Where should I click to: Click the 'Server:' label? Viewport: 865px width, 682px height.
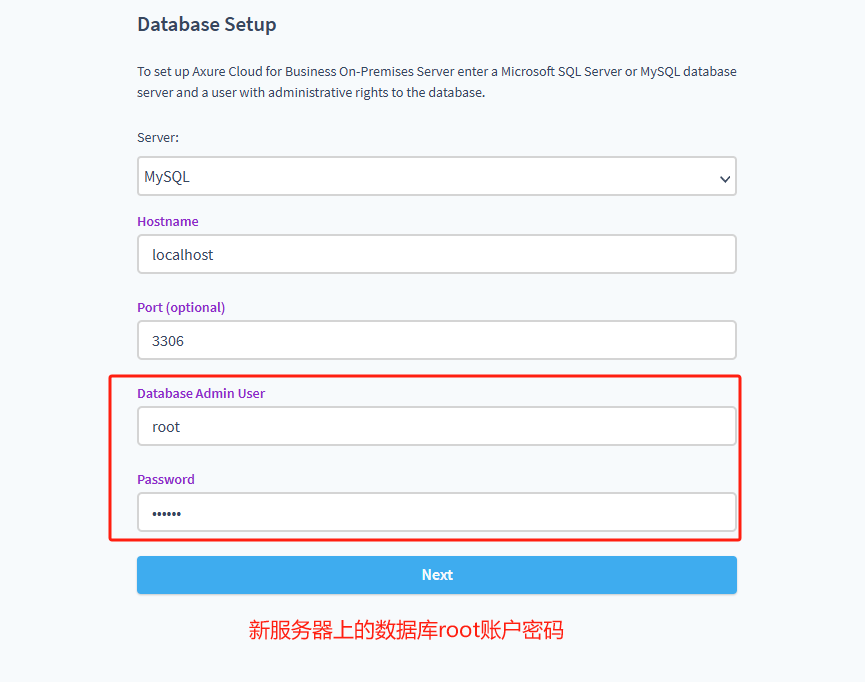(x=158, y=137)
